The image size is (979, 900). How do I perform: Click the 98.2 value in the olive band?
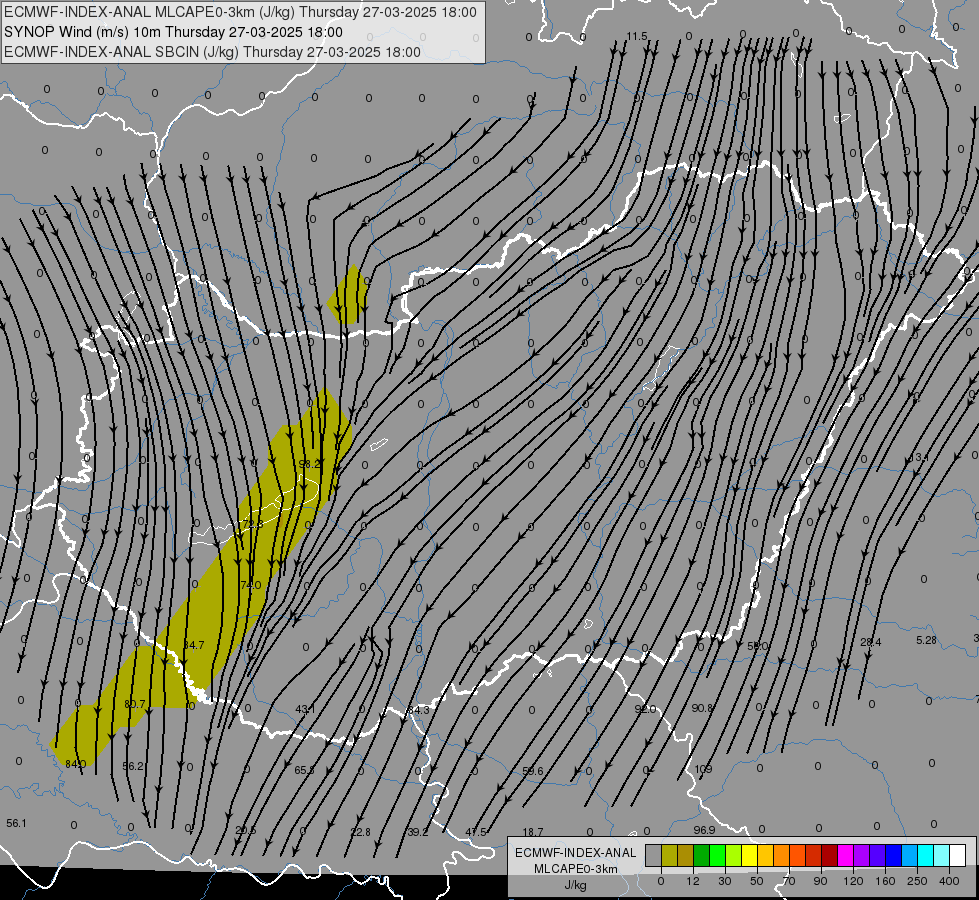tap(309, 464)
